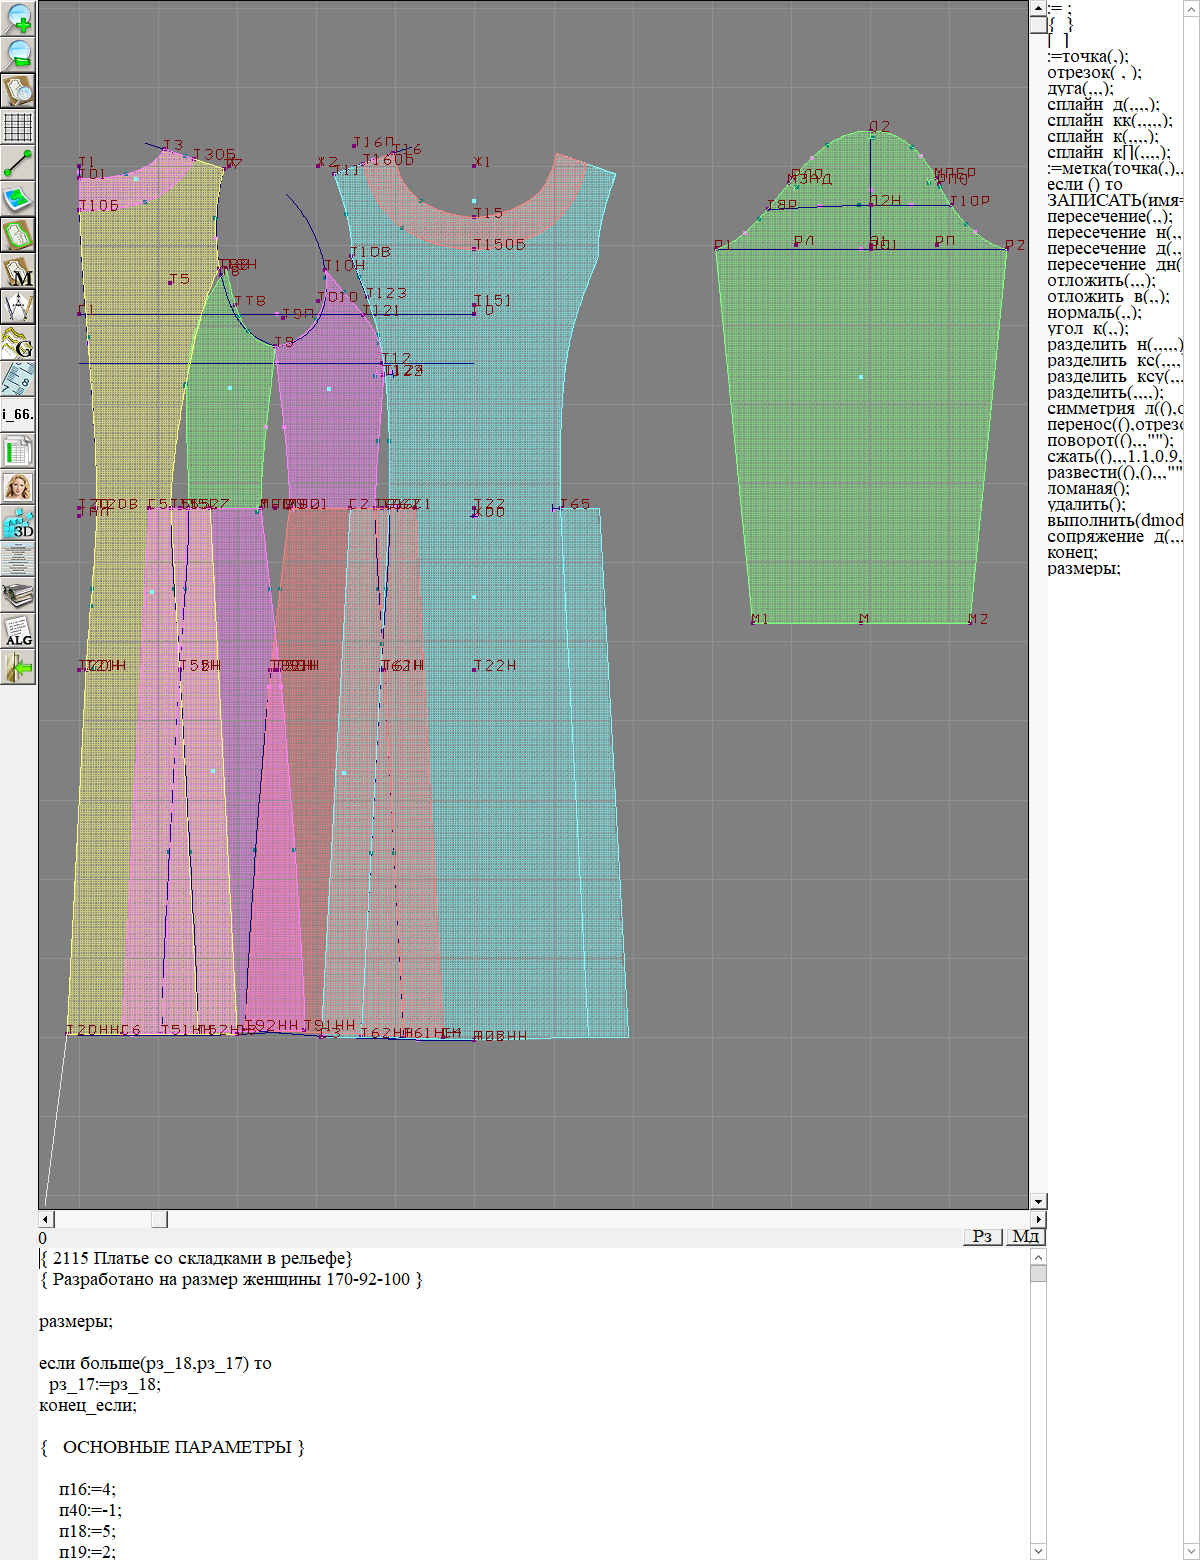Choose 'размеры;' in the operator list

click(1083, 568)
